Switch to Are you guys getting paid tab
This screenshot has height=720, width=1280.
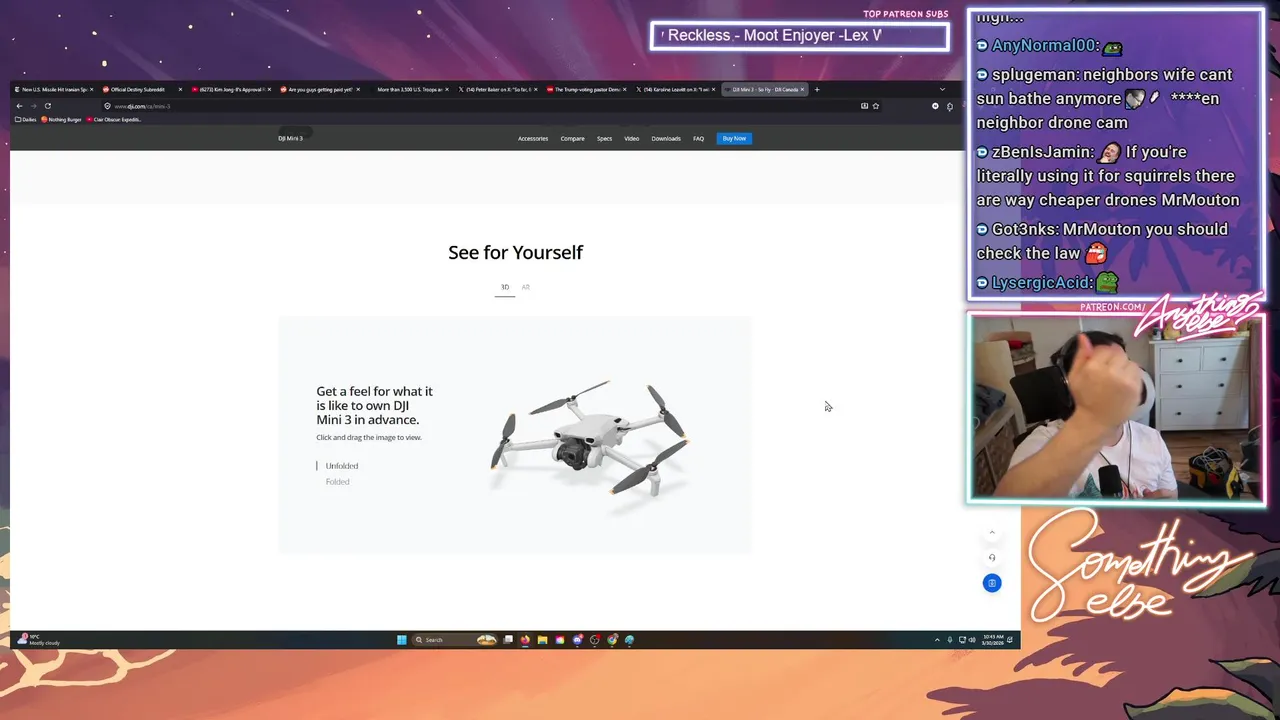tap(320, 89)
